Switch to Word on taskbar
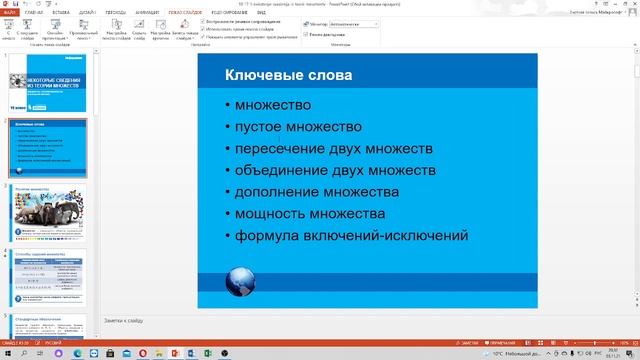Screen dimensions: 640x360 coord(191,353)
